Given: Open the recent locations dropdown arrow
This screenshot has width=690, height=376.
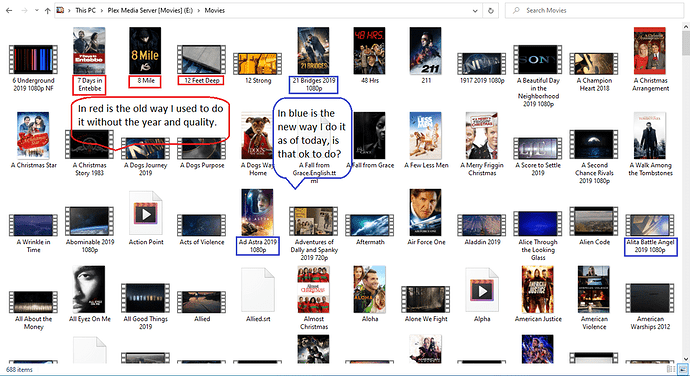Looking at the screenshot, I should point(37,11).
